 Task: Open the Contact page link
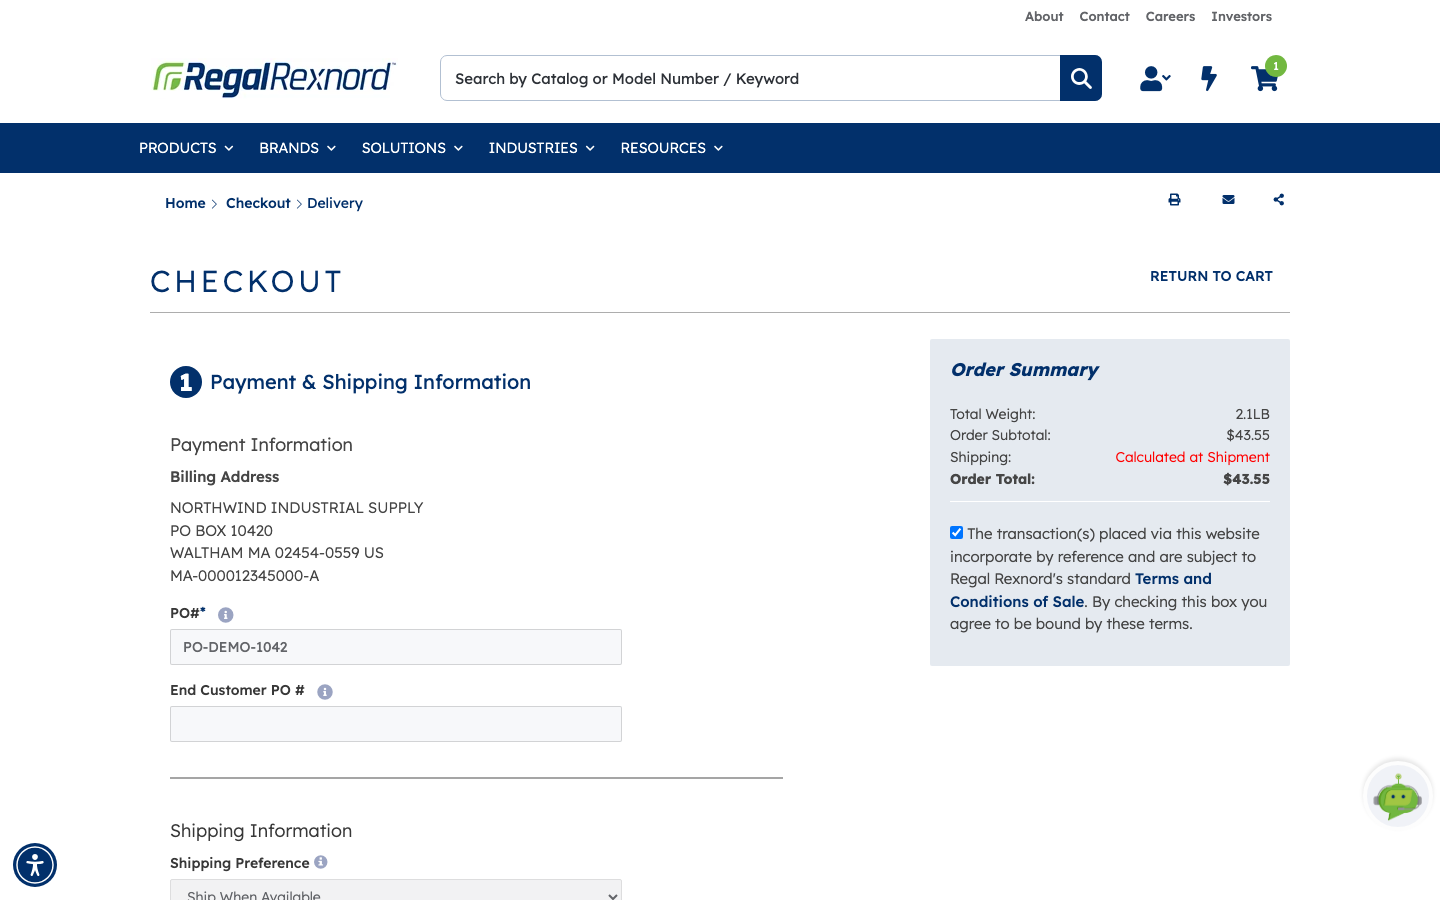point(1104,17)
